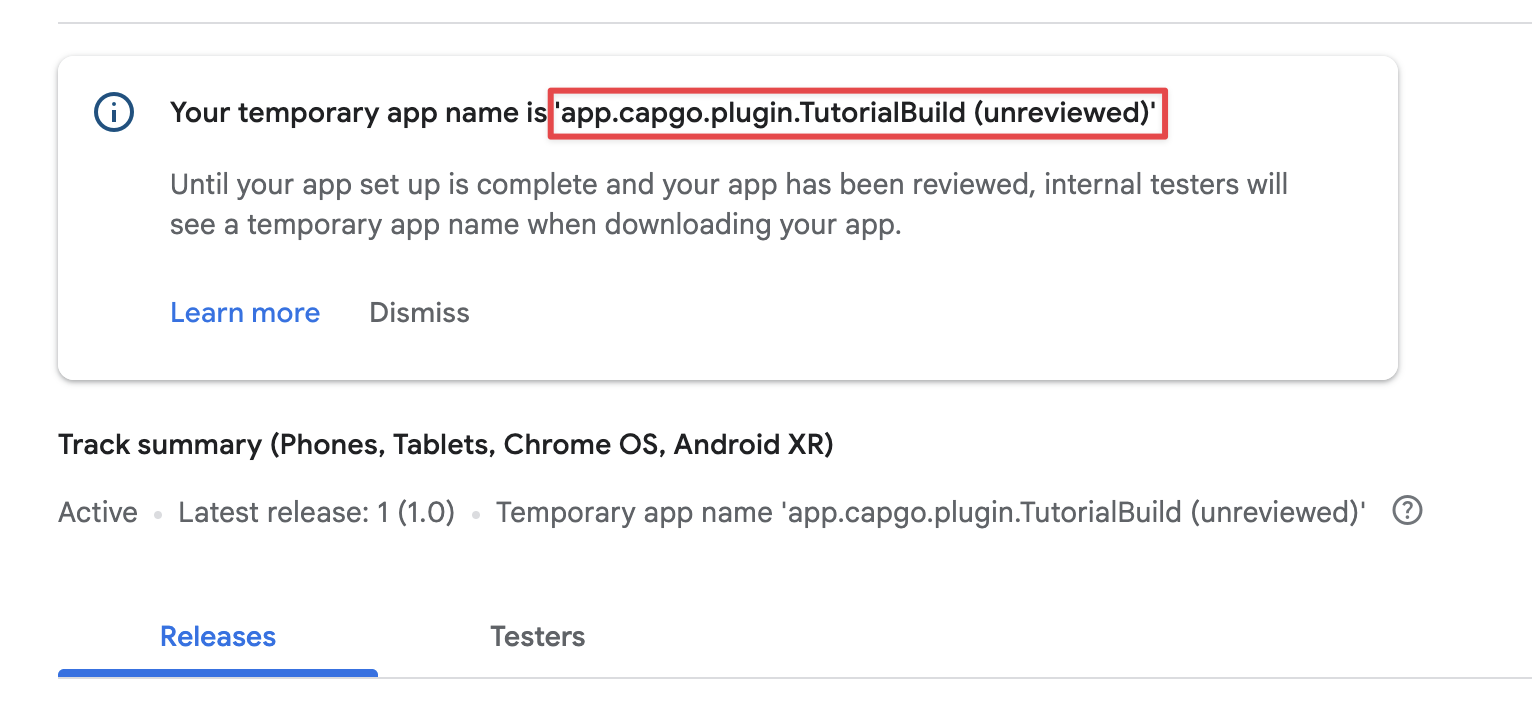Click the highlighted 'app.capgo.plugin.TutorialBuild (unreviewed)' name
Screen dimensions: 1532x712
[x=856, y=112]
